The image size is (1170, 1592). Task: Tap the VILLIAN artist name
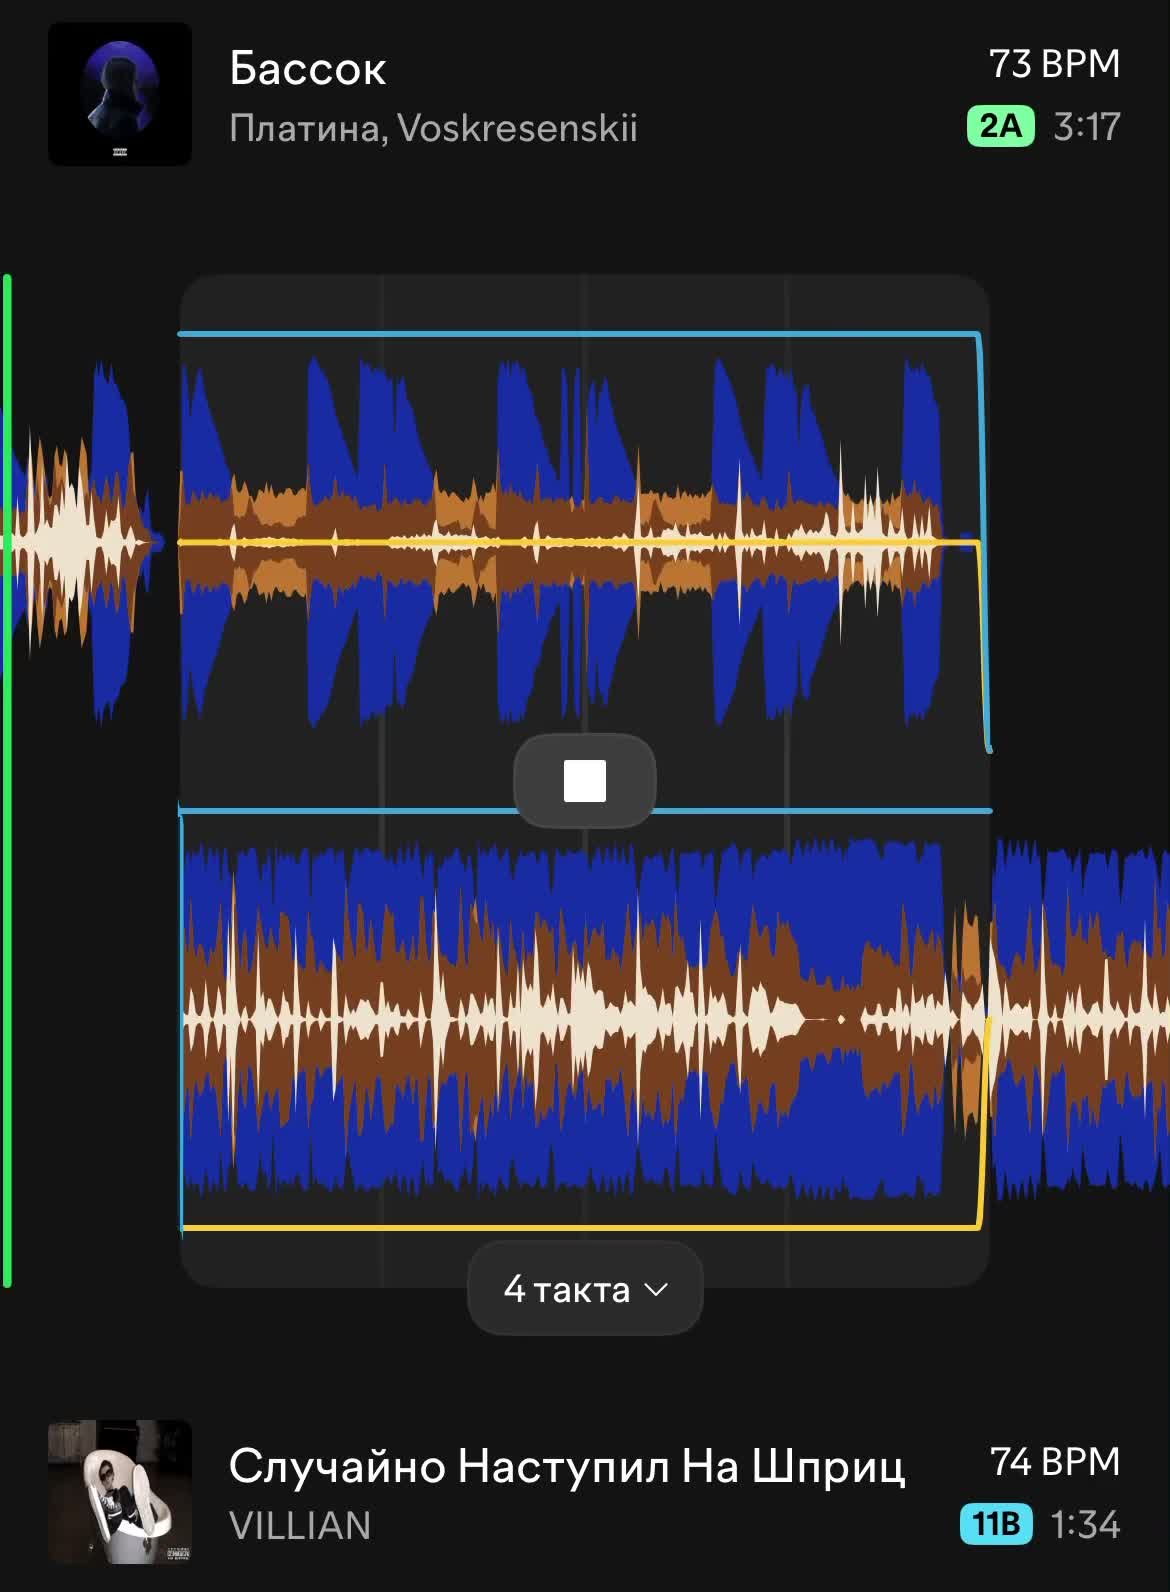tap(300, 1525)
